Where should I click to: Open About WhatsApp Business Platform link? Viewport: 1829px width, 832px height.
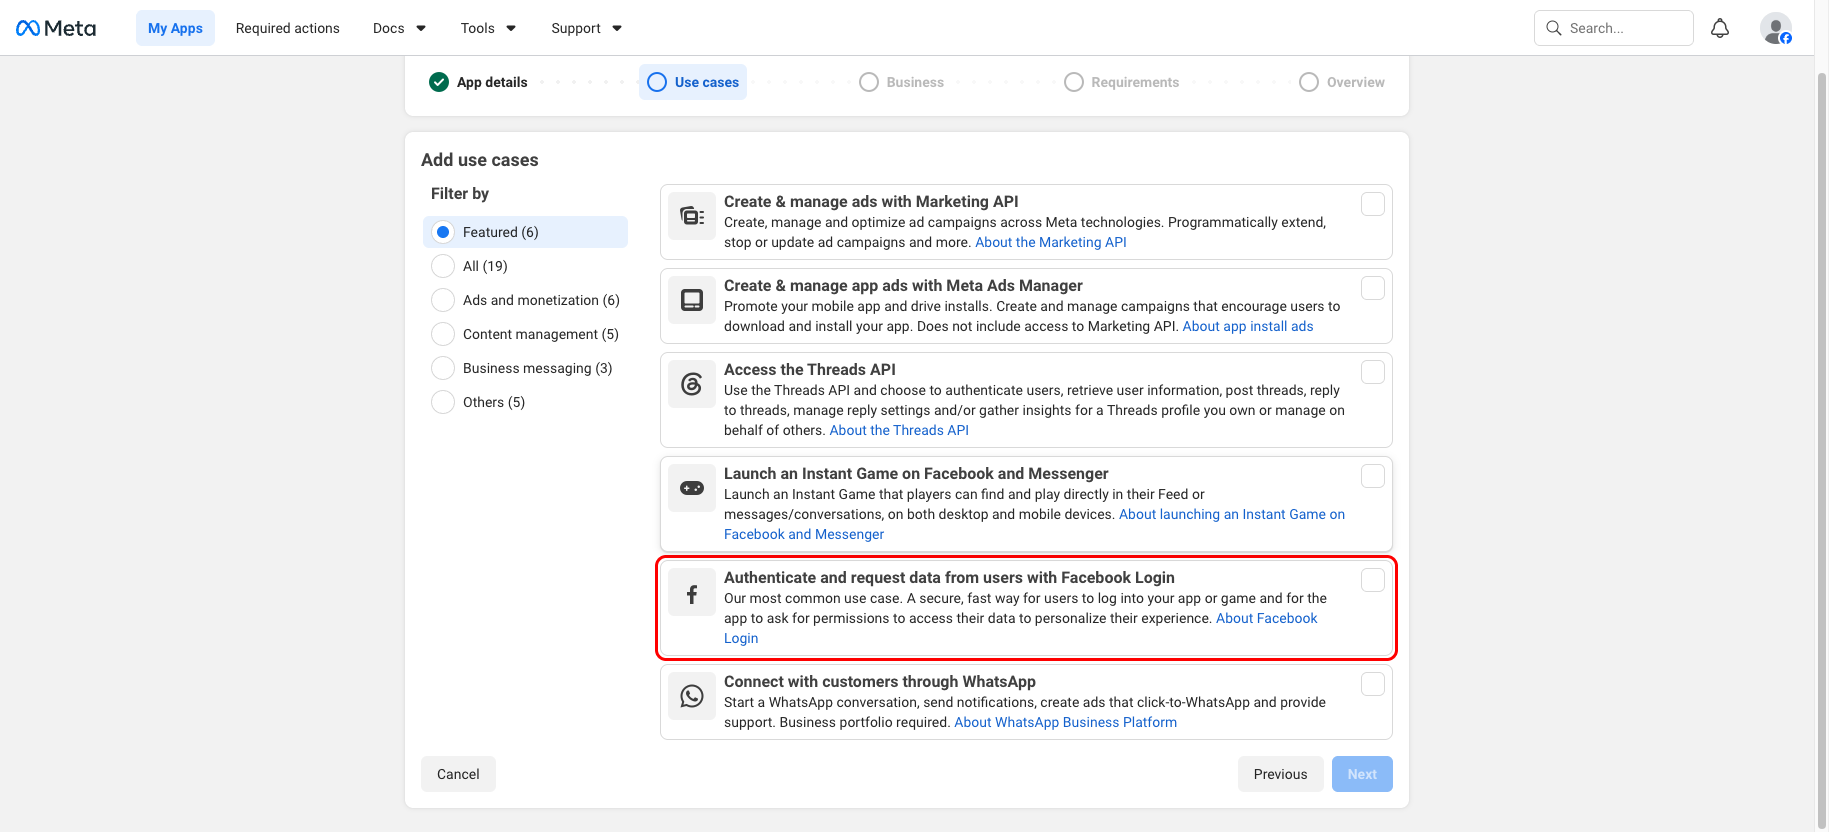pos(1066,722)
